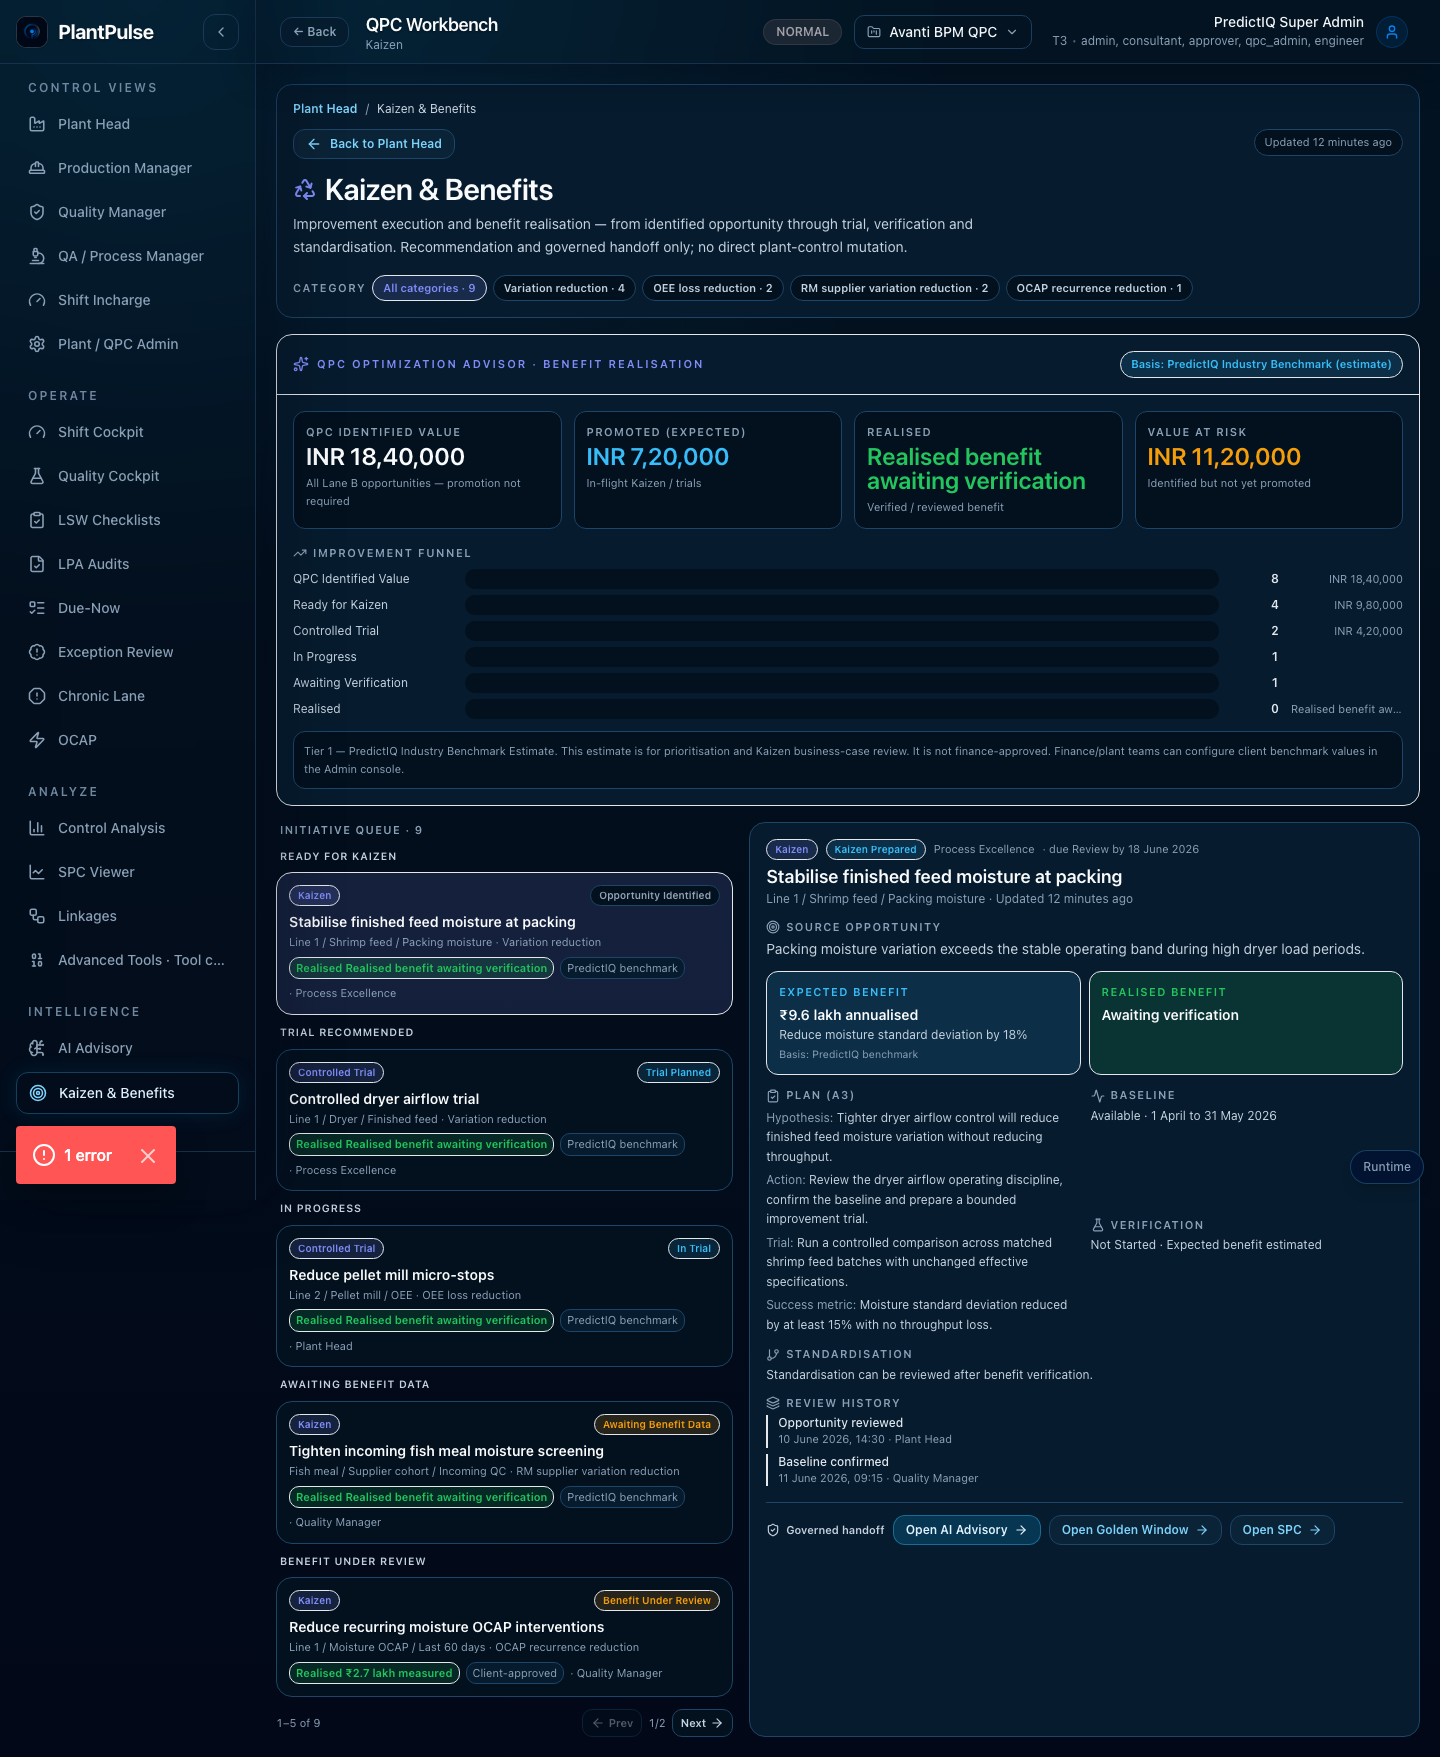Image resolution: width=1440 pixels, height=1757 pixels.
Task: Click the OCAP lightning icon
Action: [37, 740]
